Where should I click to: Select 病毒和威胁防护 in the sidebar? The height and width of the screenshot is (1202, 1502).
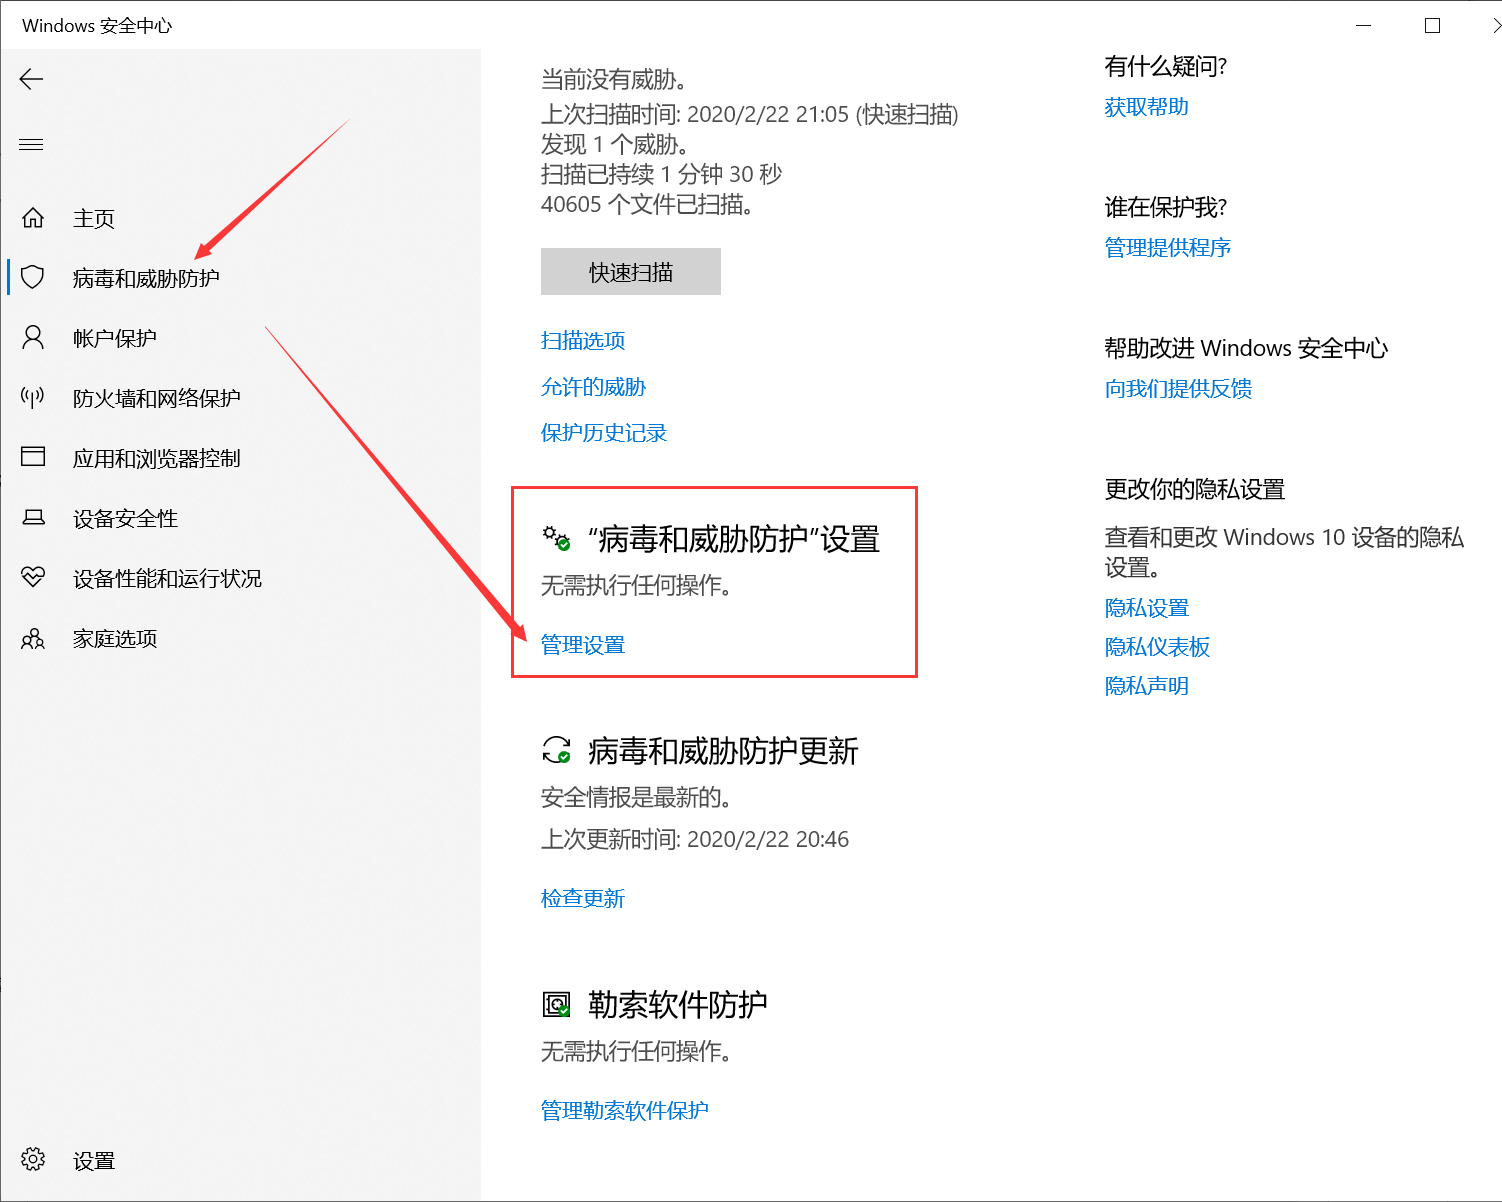(x=146, y=278)
